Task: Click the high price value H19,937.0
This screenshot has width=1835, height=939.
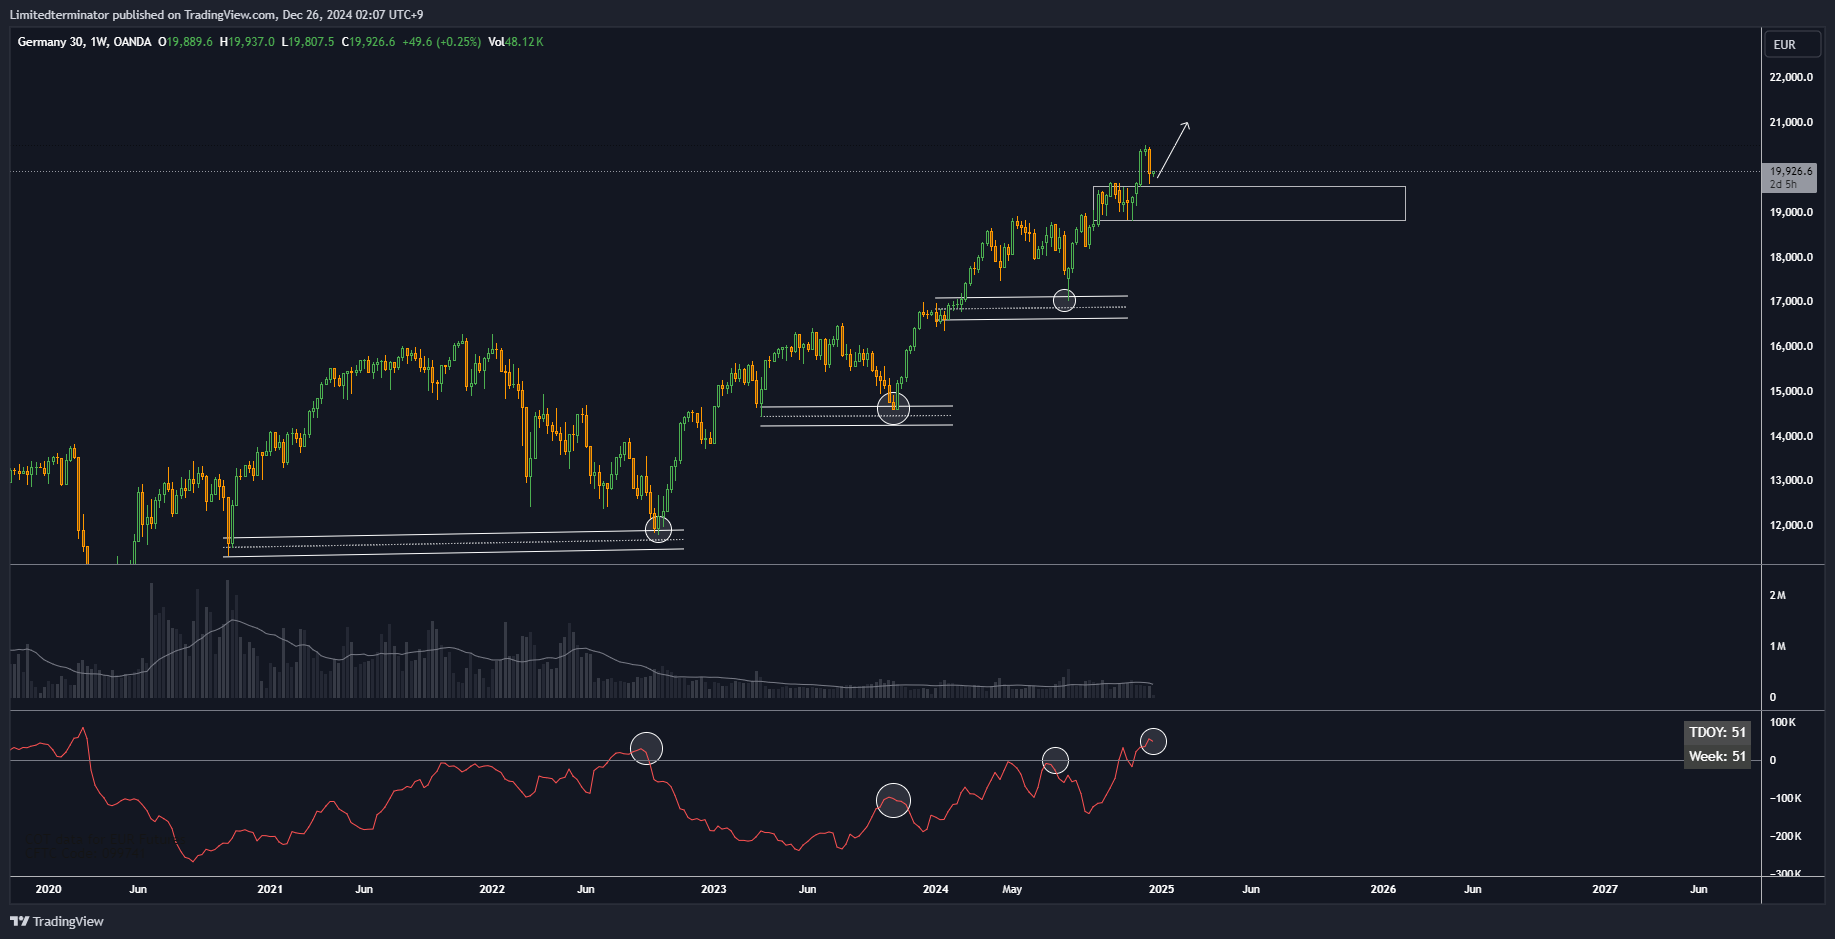Action: click(x=247, y=42)
